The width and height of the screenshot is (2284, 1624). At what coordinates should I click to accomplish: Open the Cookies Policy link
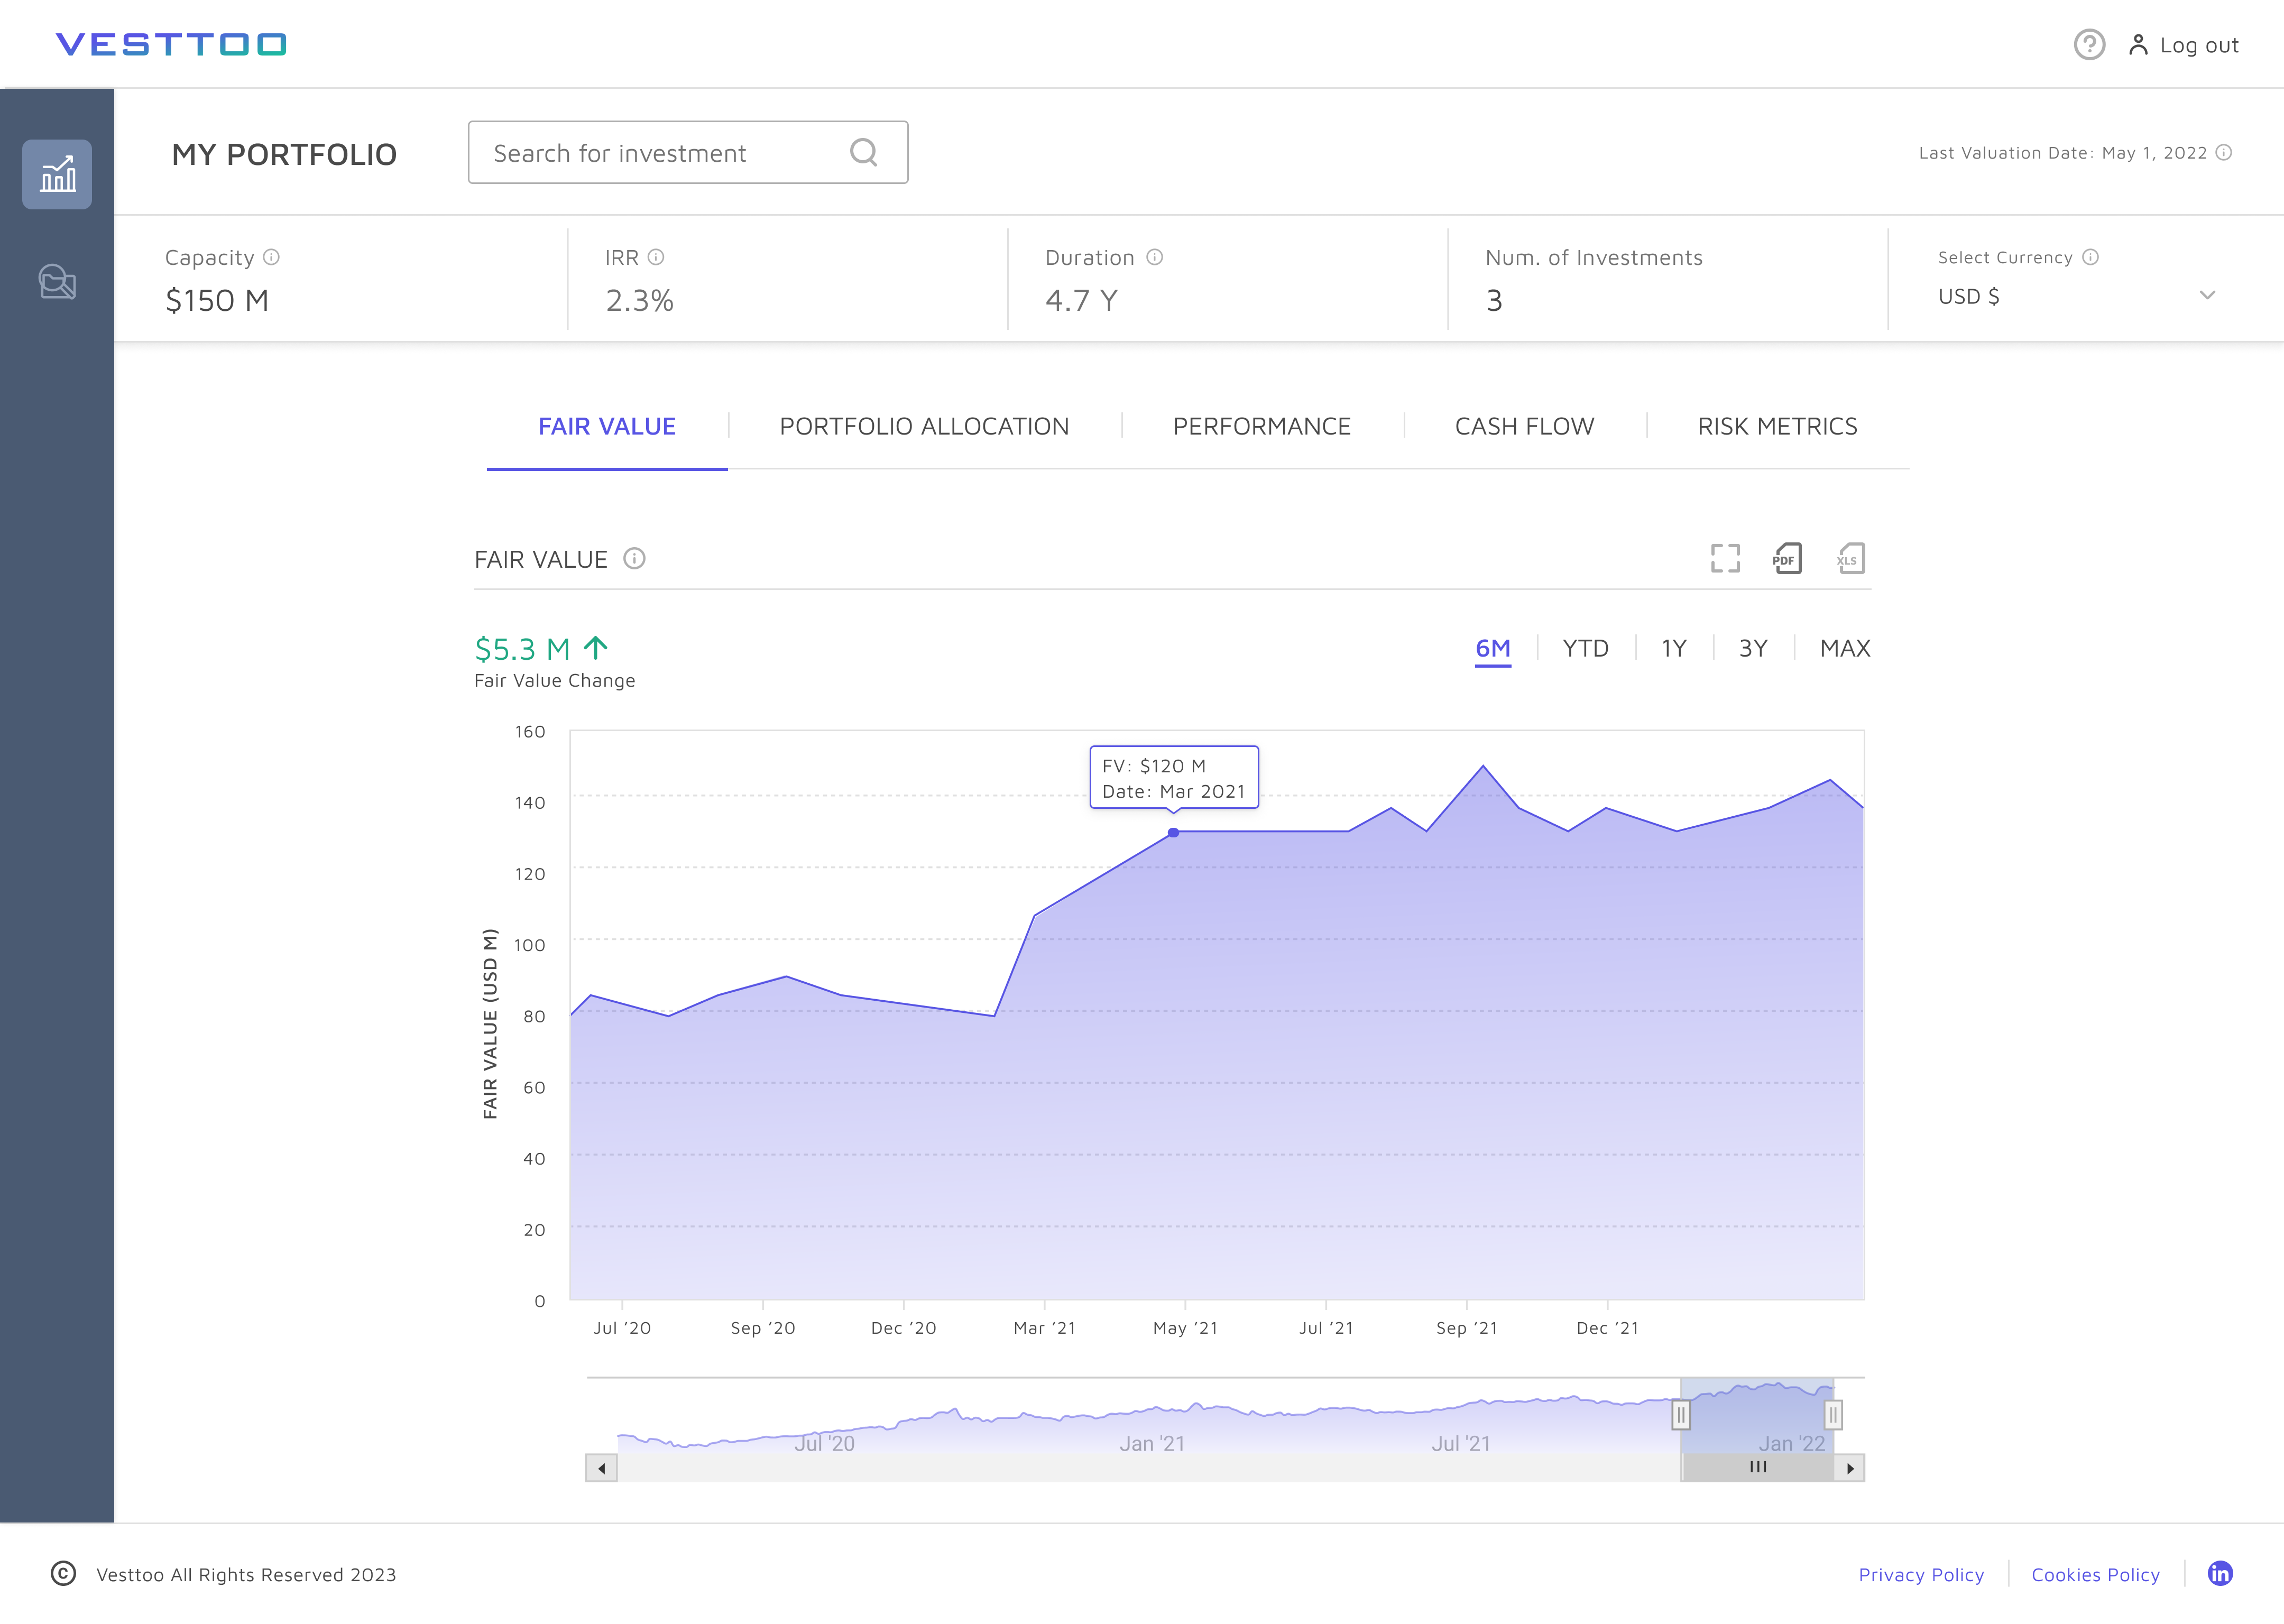point(2095,1574)
